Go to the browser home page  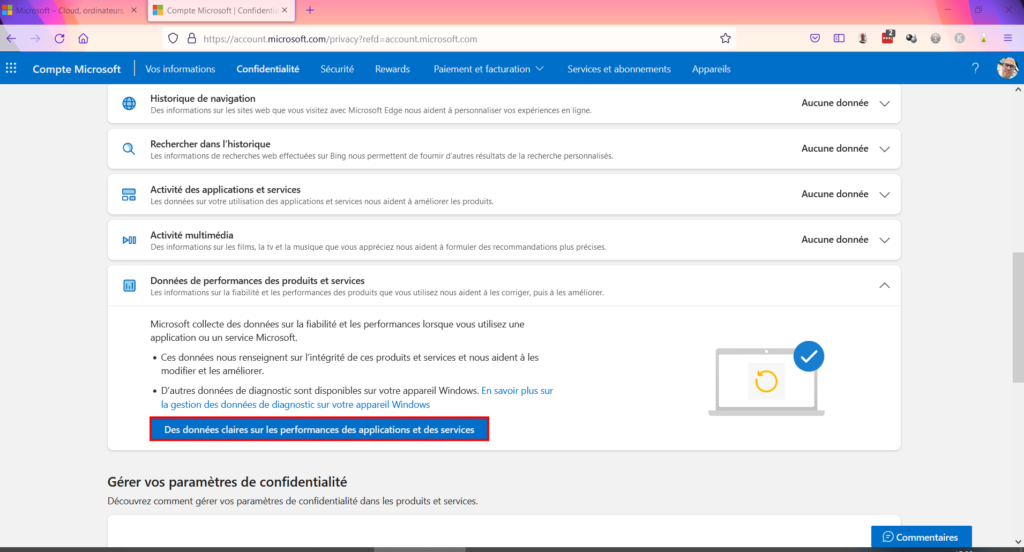(83, 39)
